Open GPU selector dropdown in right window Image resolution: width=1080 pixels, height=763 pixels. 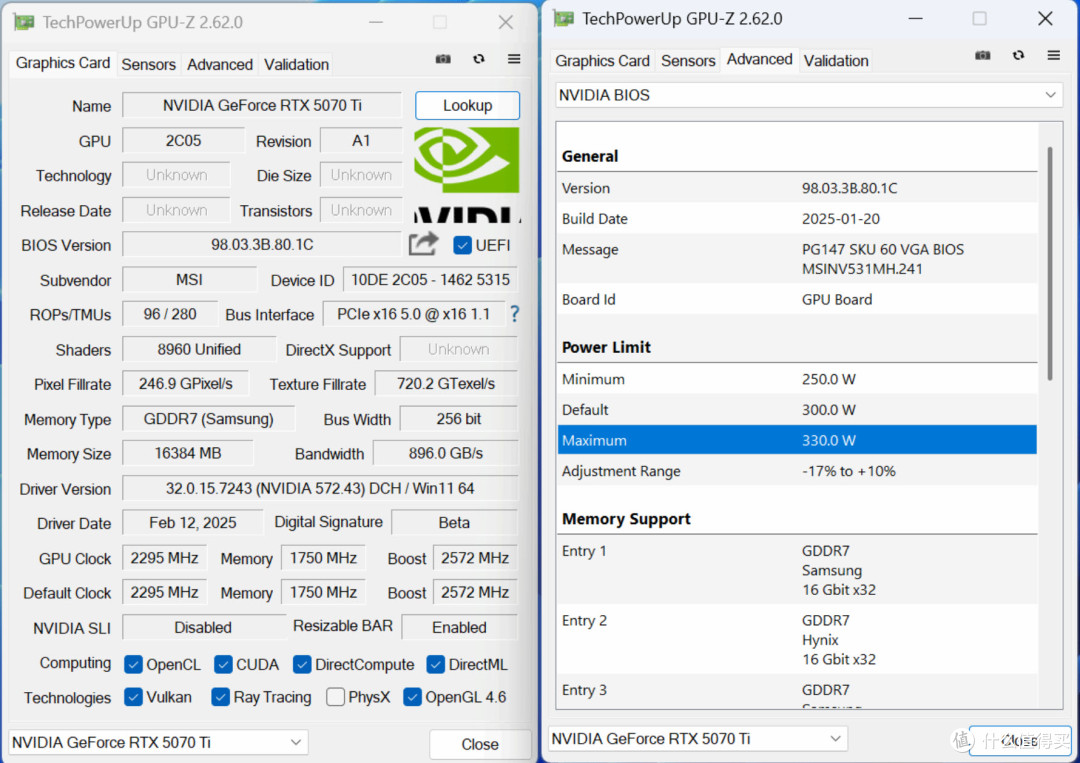(698, 739)
